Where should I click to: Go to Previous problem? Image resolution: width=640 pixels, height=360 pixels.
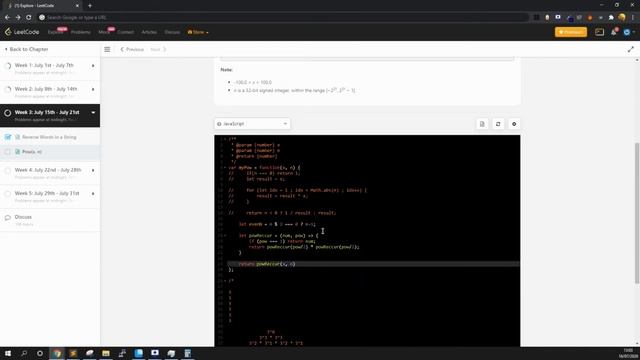pos(132,49)
